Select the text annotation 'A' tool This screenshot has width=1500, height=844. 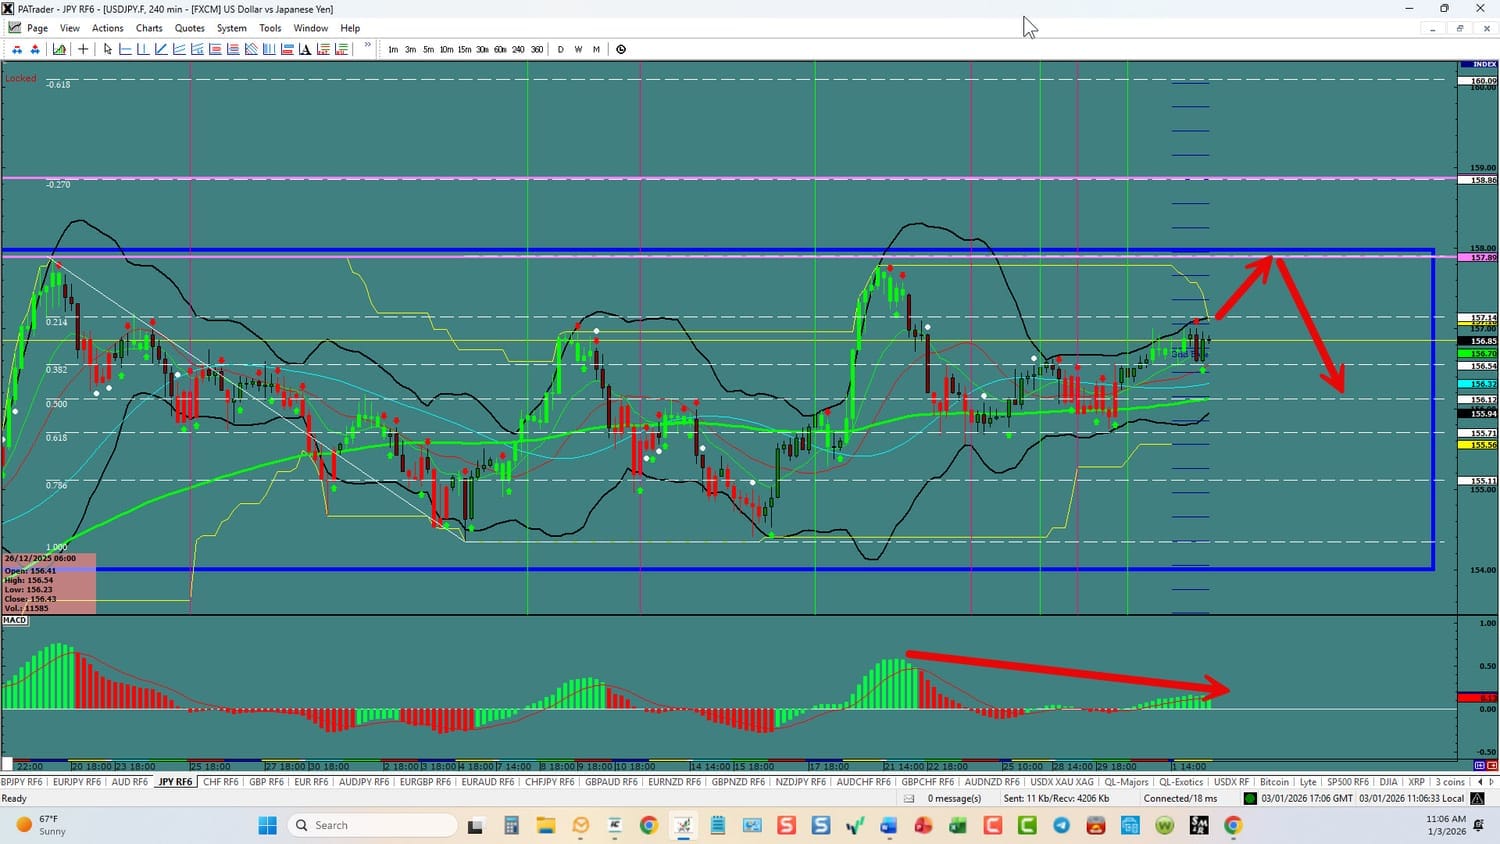(x=305, y=49)
